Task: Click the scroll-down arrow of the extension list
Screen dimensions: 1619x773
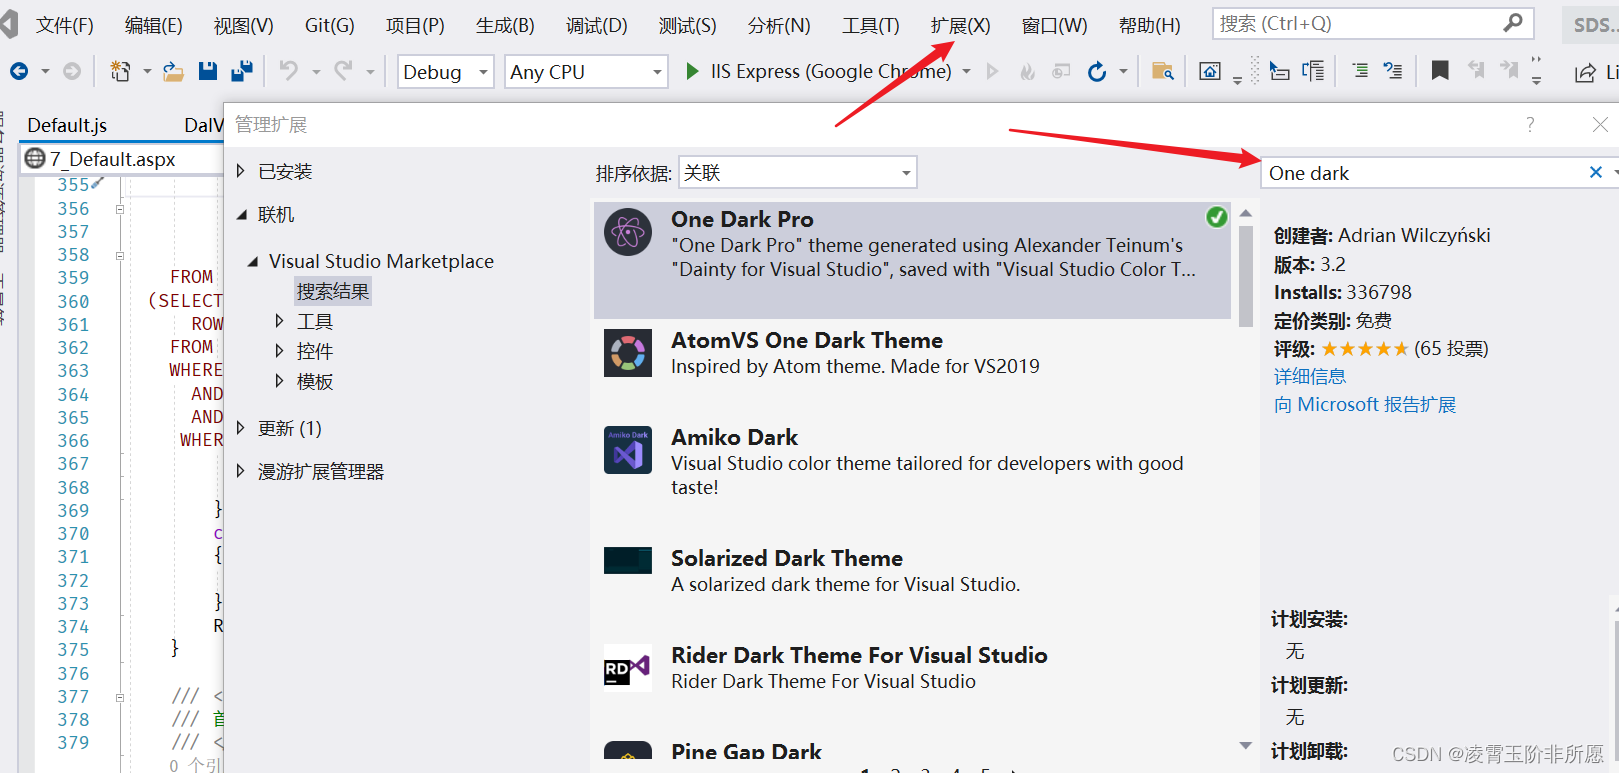Action: click(x=1246, y=745)
